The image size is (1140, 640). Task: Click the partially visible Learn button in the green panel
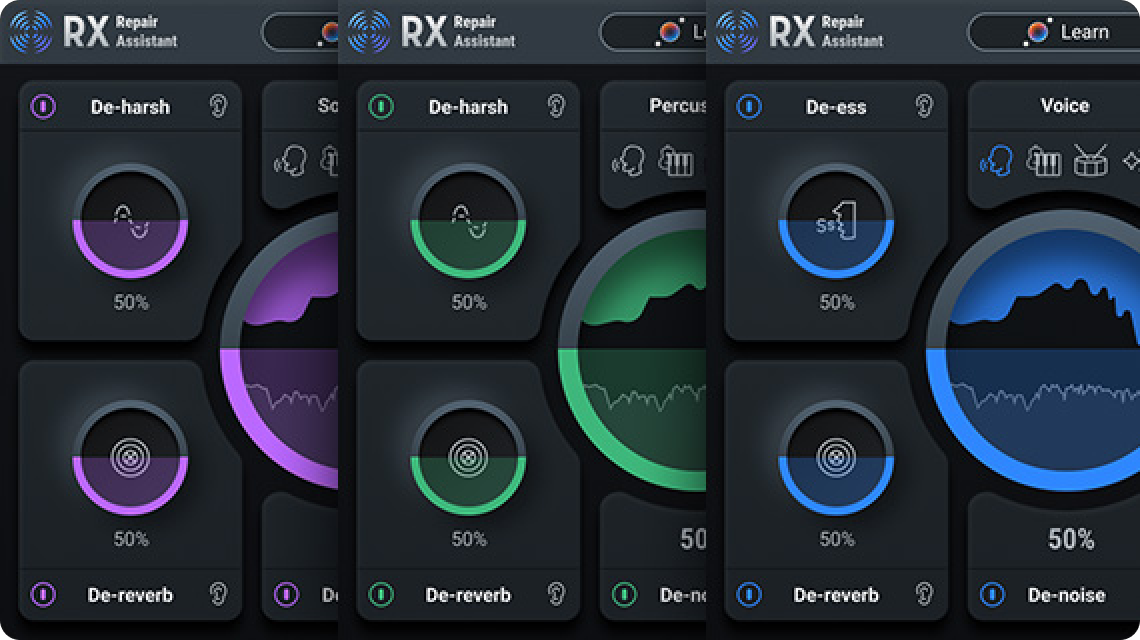point(652,32)
